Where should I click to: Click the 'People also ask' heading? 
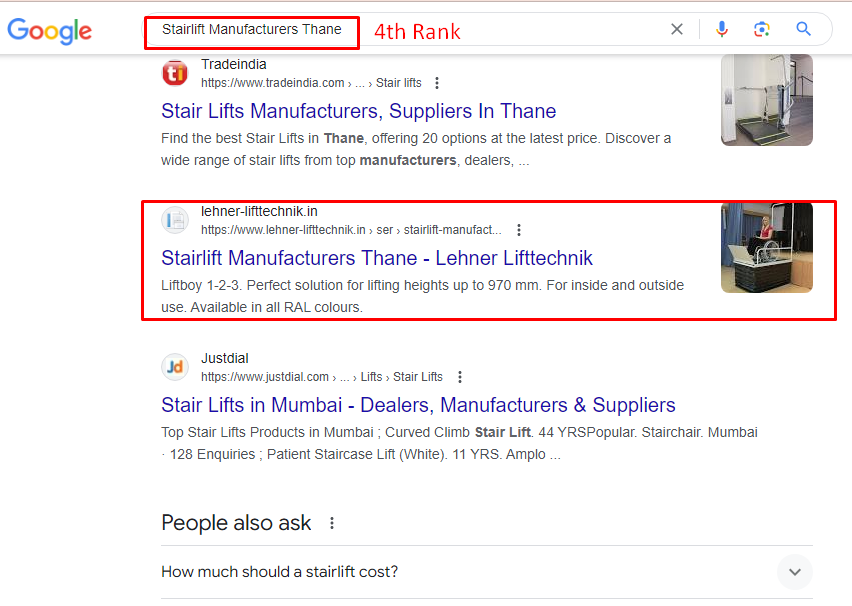[236, 523]
